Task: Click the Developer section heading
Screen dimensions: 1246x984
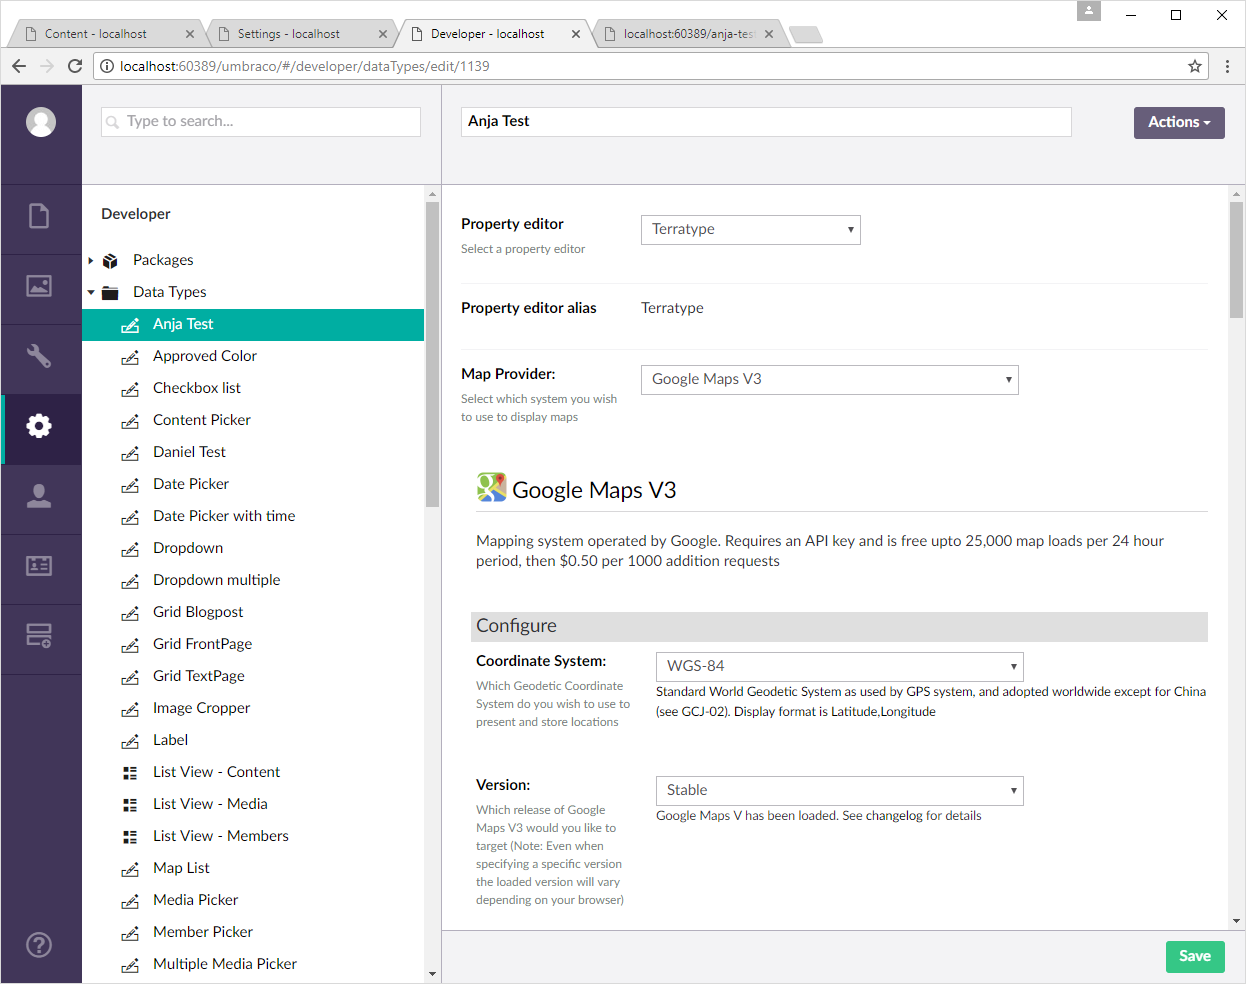Action: (136, 215)
